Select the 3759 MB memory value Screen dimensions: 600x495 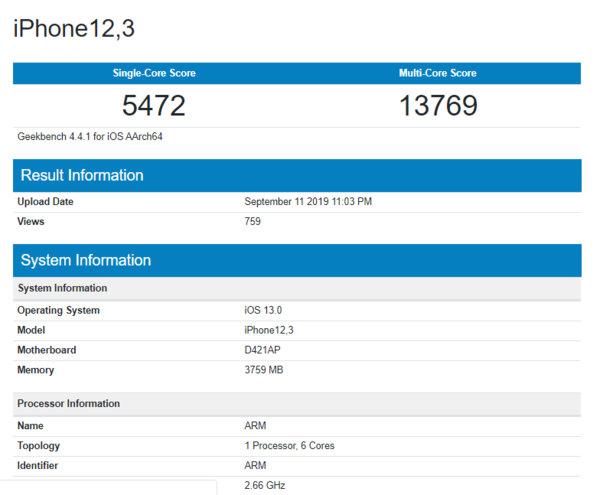tap(264, 370)
